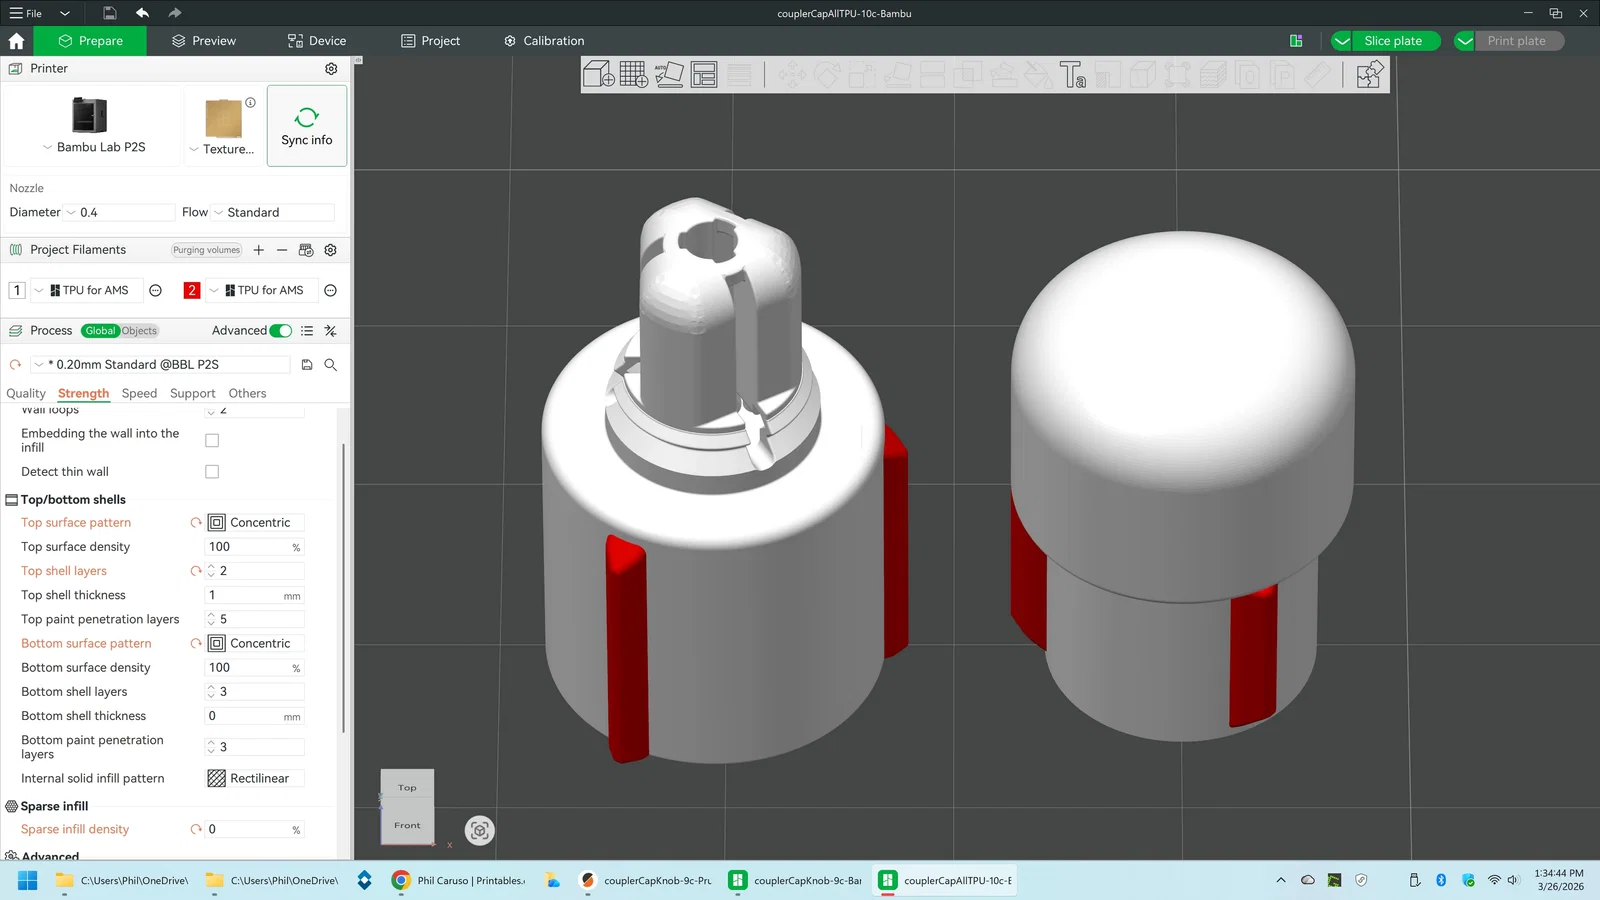Select the Text shape tool

click(x=1073, y=75)
